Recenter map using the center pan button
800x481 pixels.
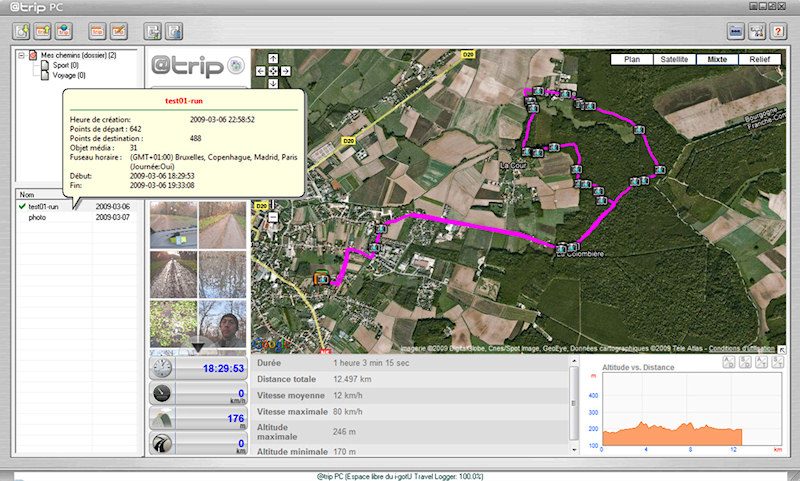click(x=273, y=71)
